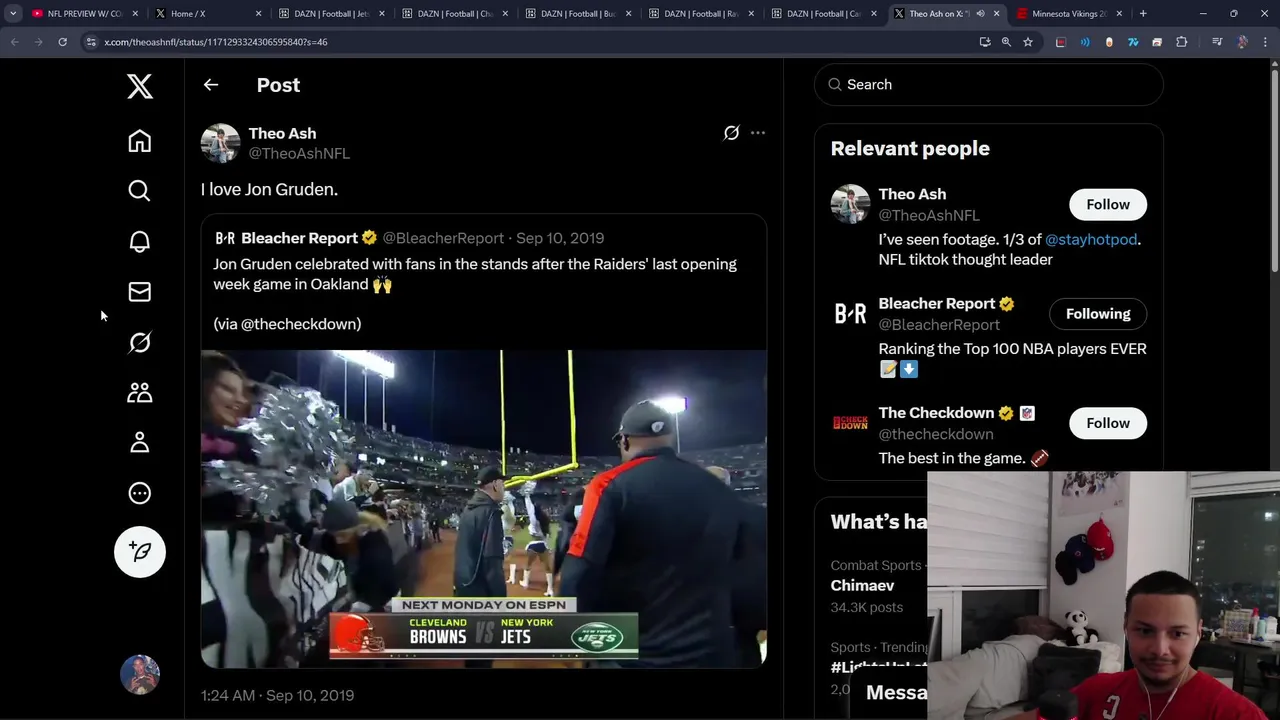The image size is (1280, 720).
Task: Click @TheoAshNFL handle under post author
Action: point(299,154)
